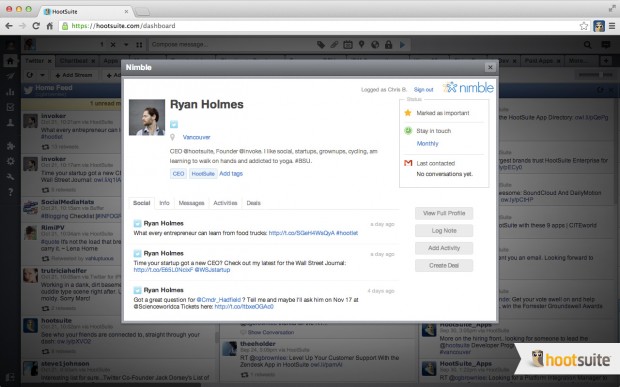Expand the profile dropdown arrow in top bar
This screenshot has width=620, height=387.
coord(126,45)
